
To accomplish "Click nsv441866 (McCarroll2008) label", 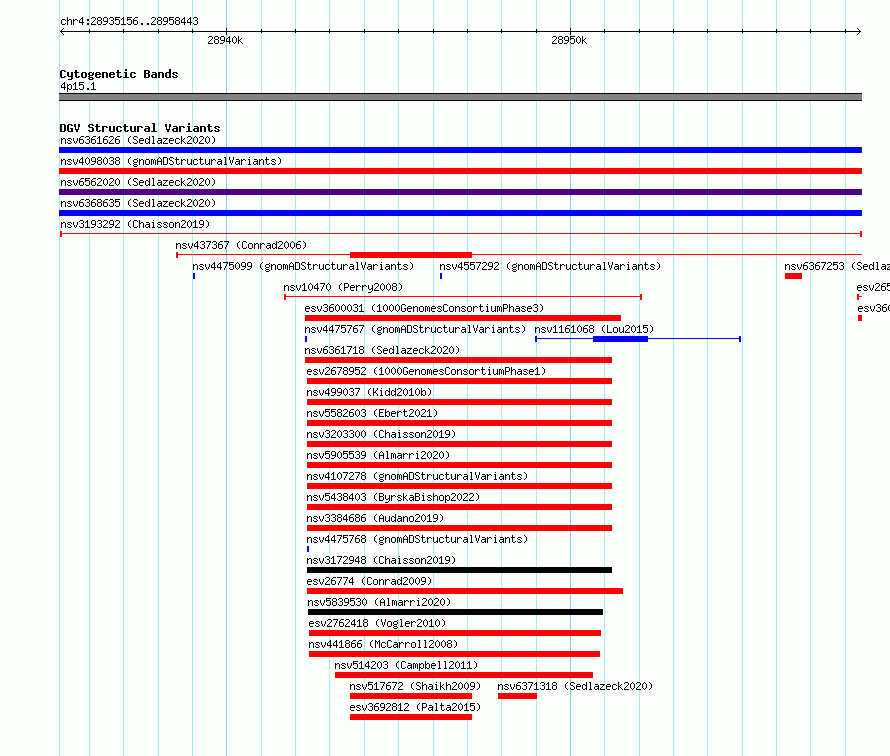I will (x=383, y=644).
